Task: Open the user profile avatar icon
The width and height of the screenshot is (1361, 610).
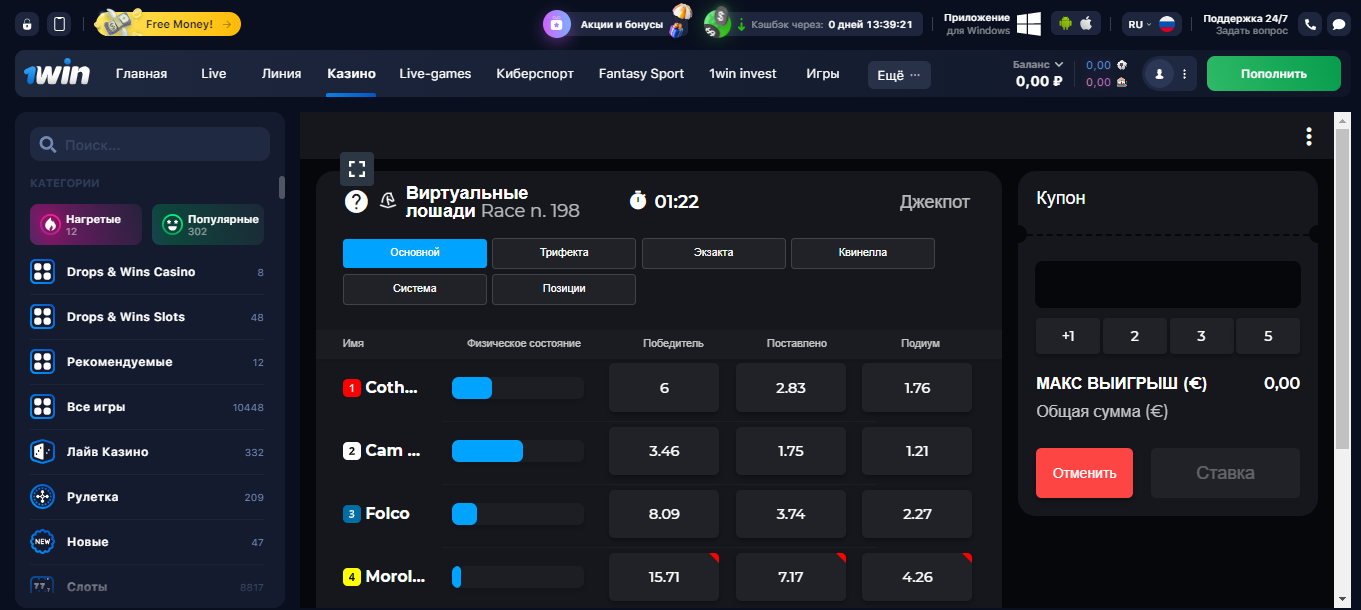Action: click(1159, 74)
